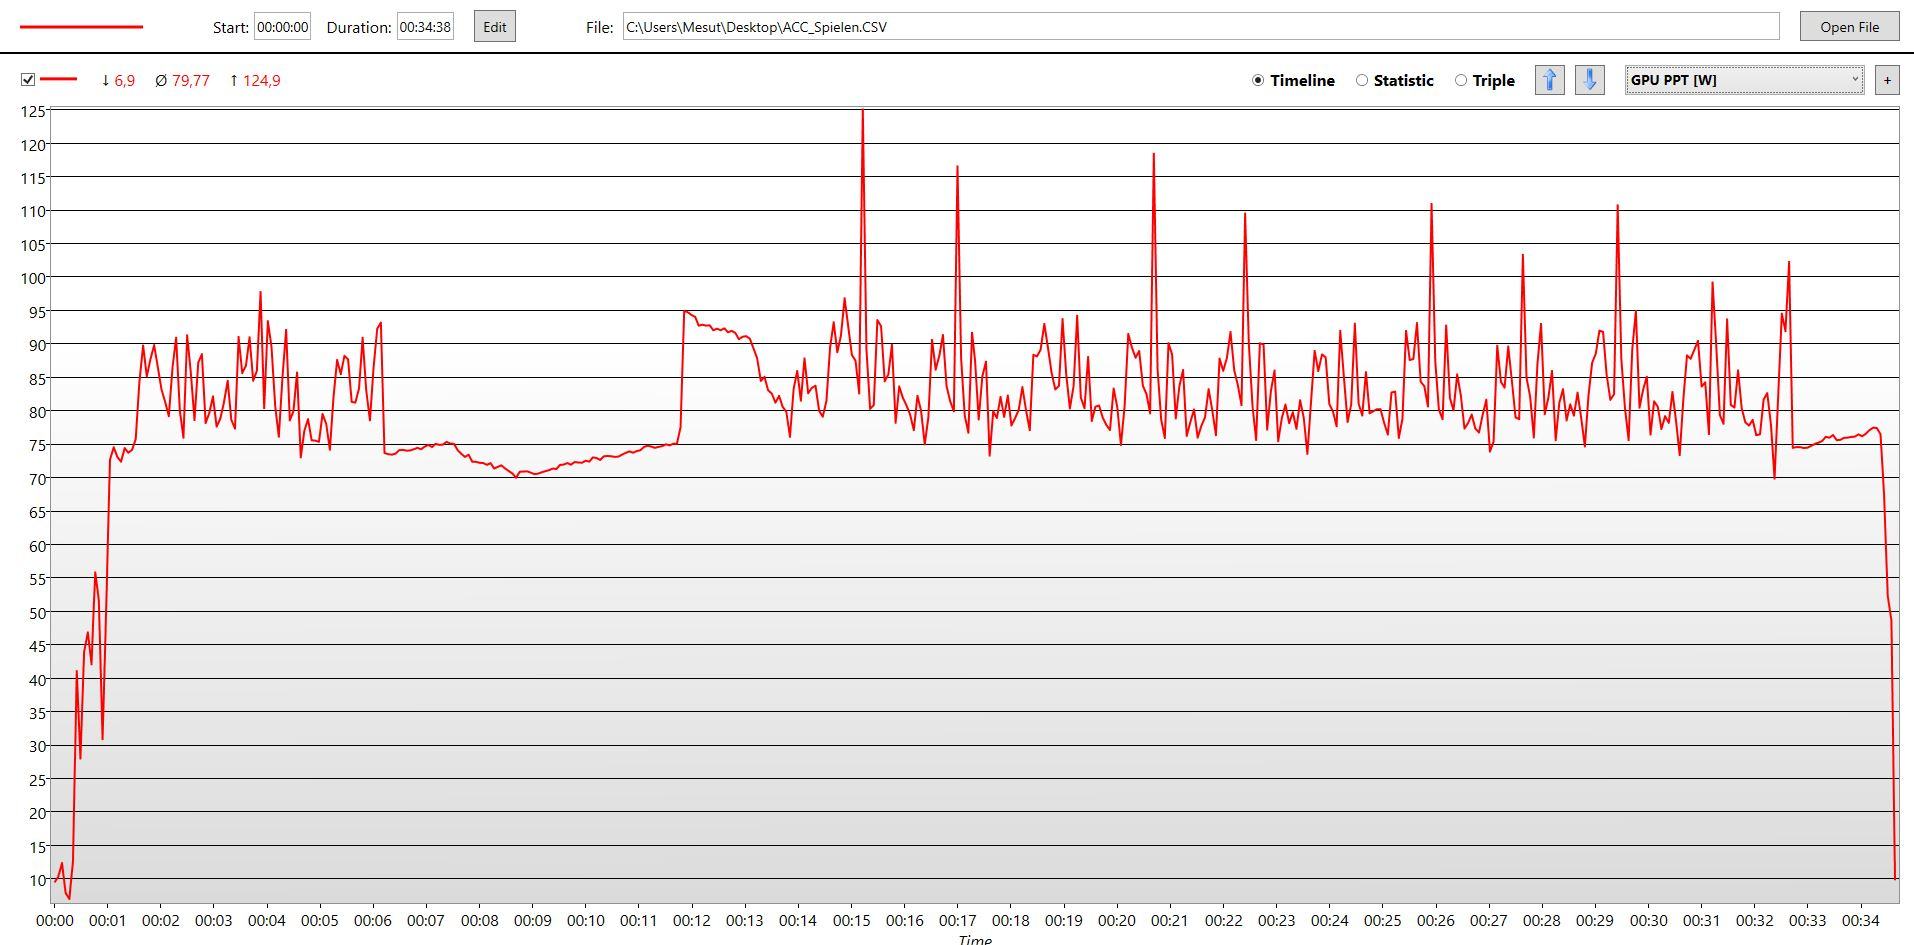Image resolution: width=1914 pixels, height=945 pixels.
Task: Select the Timeline view radio button
Action: pos(1258,80)
